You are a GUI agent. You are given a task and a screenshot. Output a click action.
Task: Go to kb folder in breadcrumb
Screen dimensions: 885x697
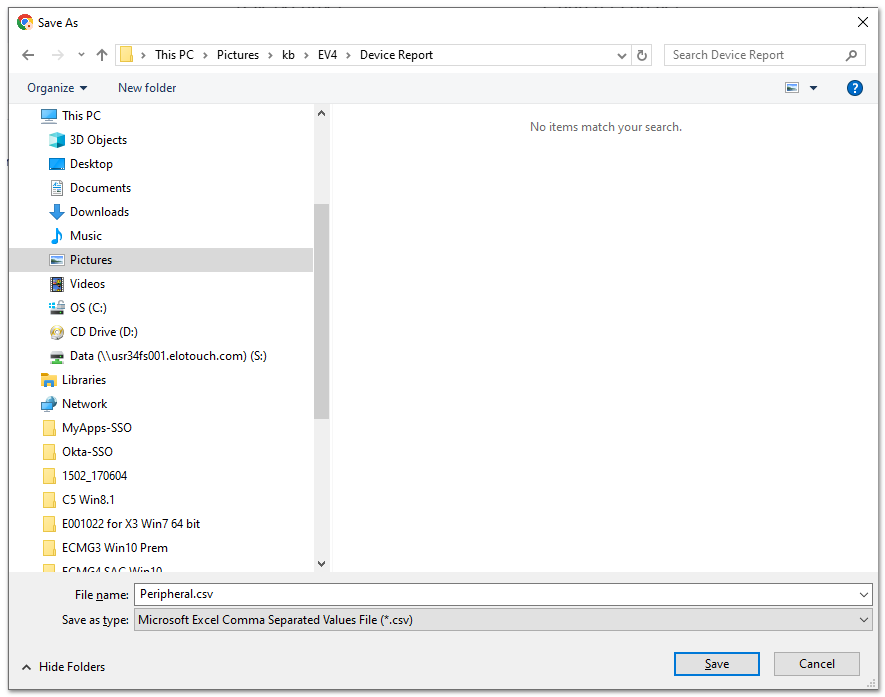(288, 55)
